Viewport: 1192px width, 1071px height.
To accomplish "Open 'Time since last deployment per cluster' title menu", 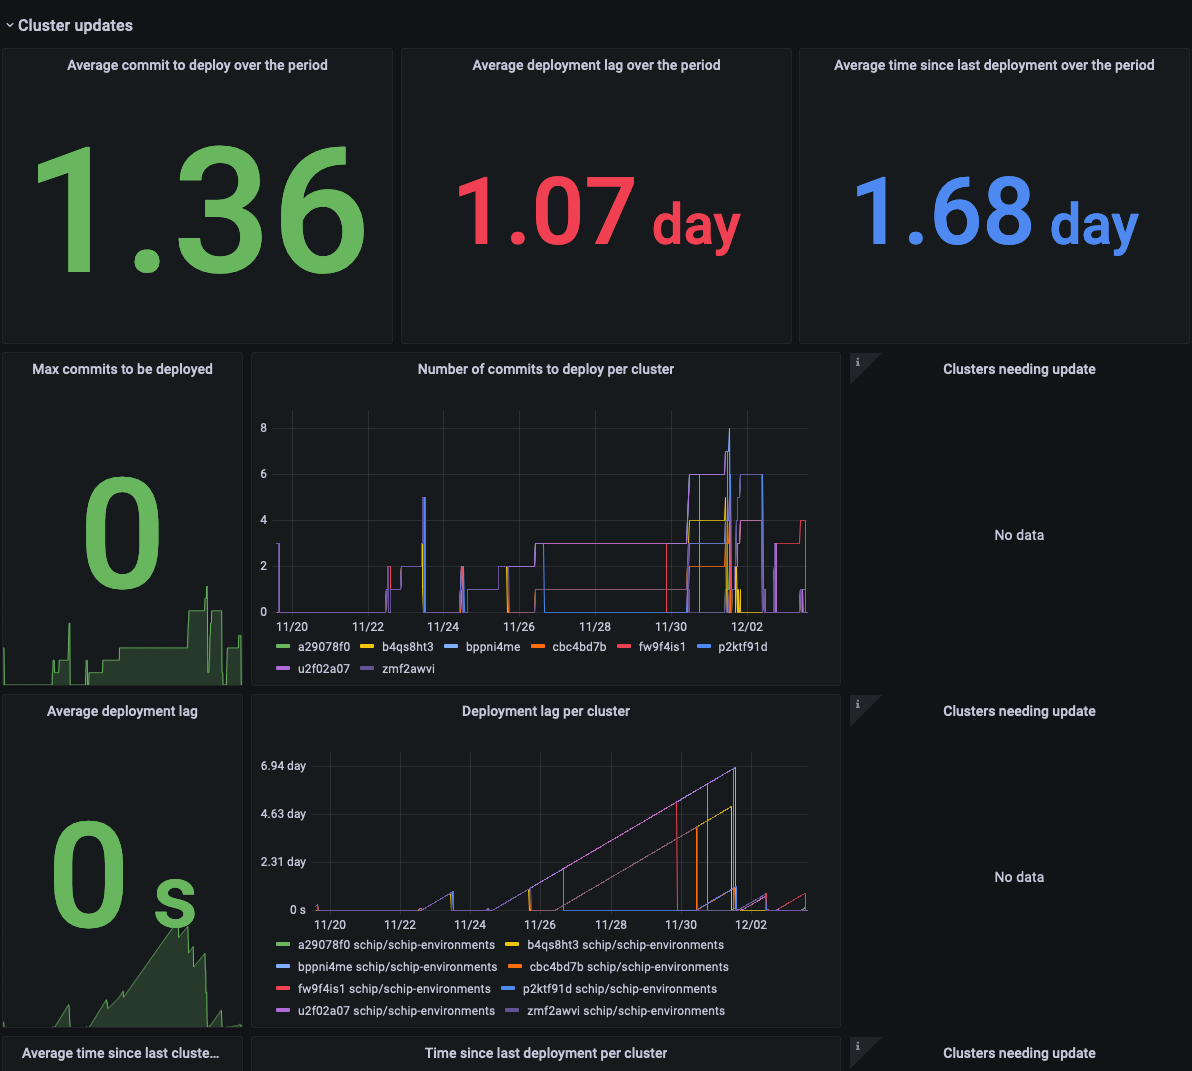I will (545, 1053).
